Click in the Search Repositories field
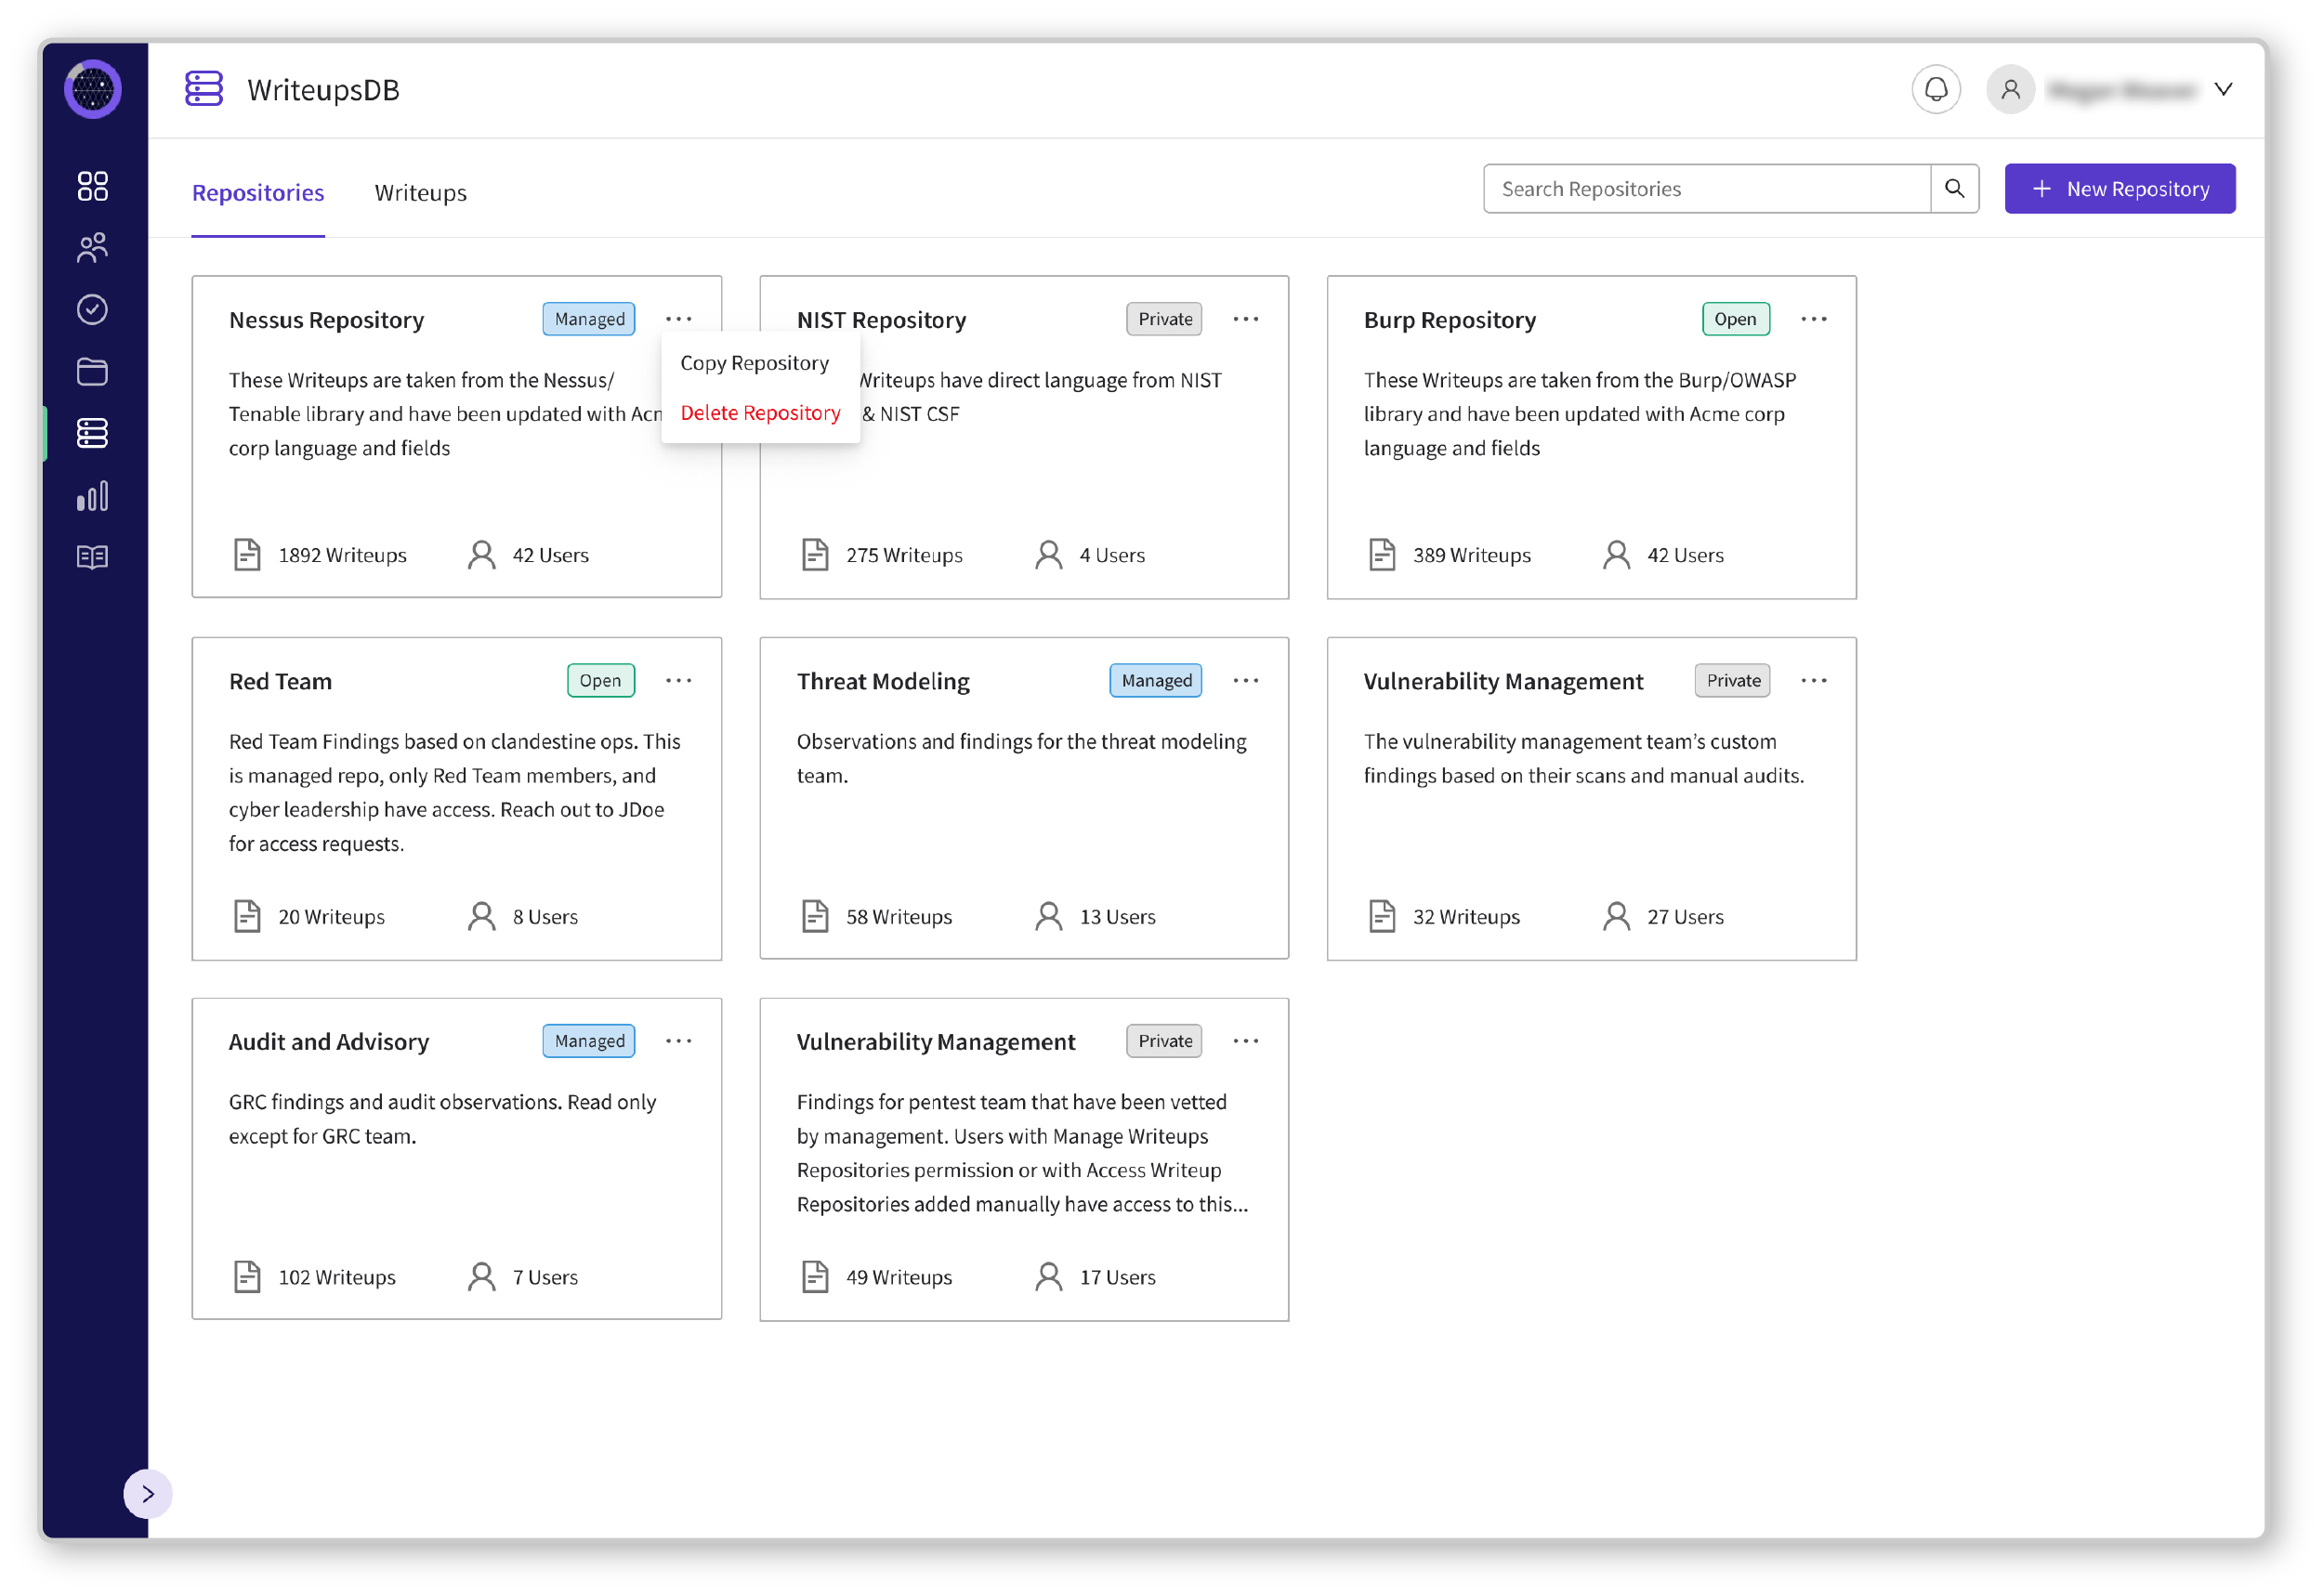The image size is (2323, 1596). (x=1708, y=189)
